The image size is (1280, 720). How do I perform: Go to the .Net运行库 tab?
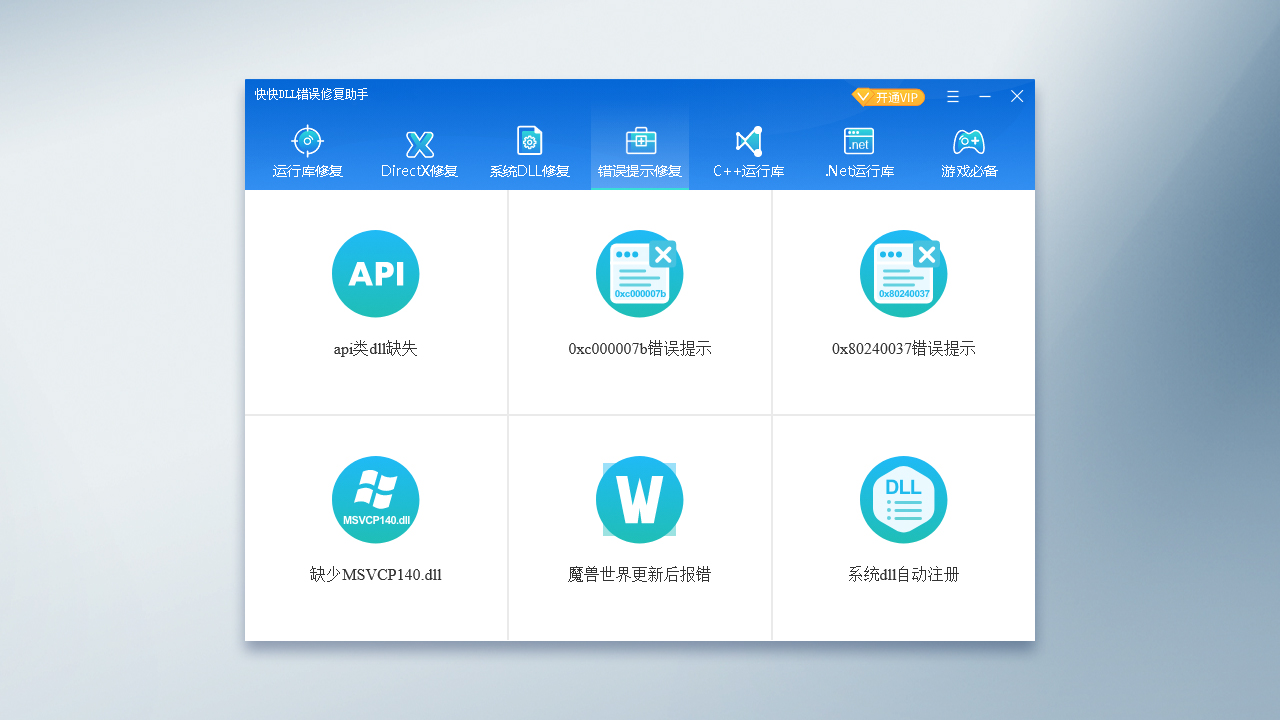[858, 152]
